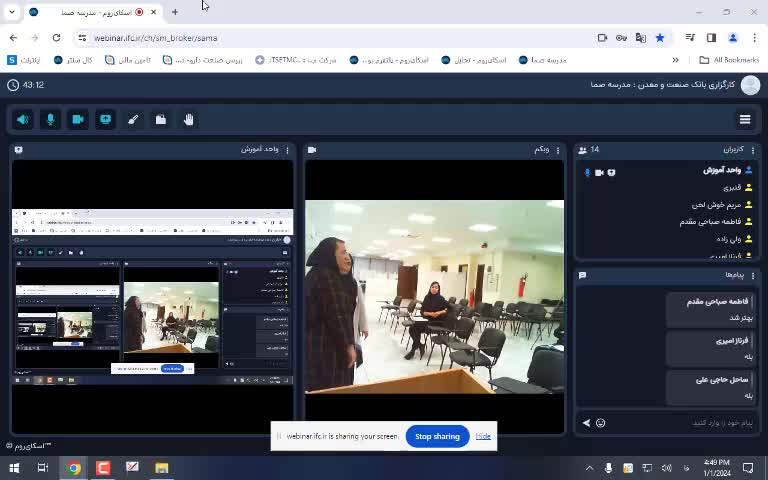
Task: Go back with browser back arrow
Action: pyautogui.click(x=13, y=38)
